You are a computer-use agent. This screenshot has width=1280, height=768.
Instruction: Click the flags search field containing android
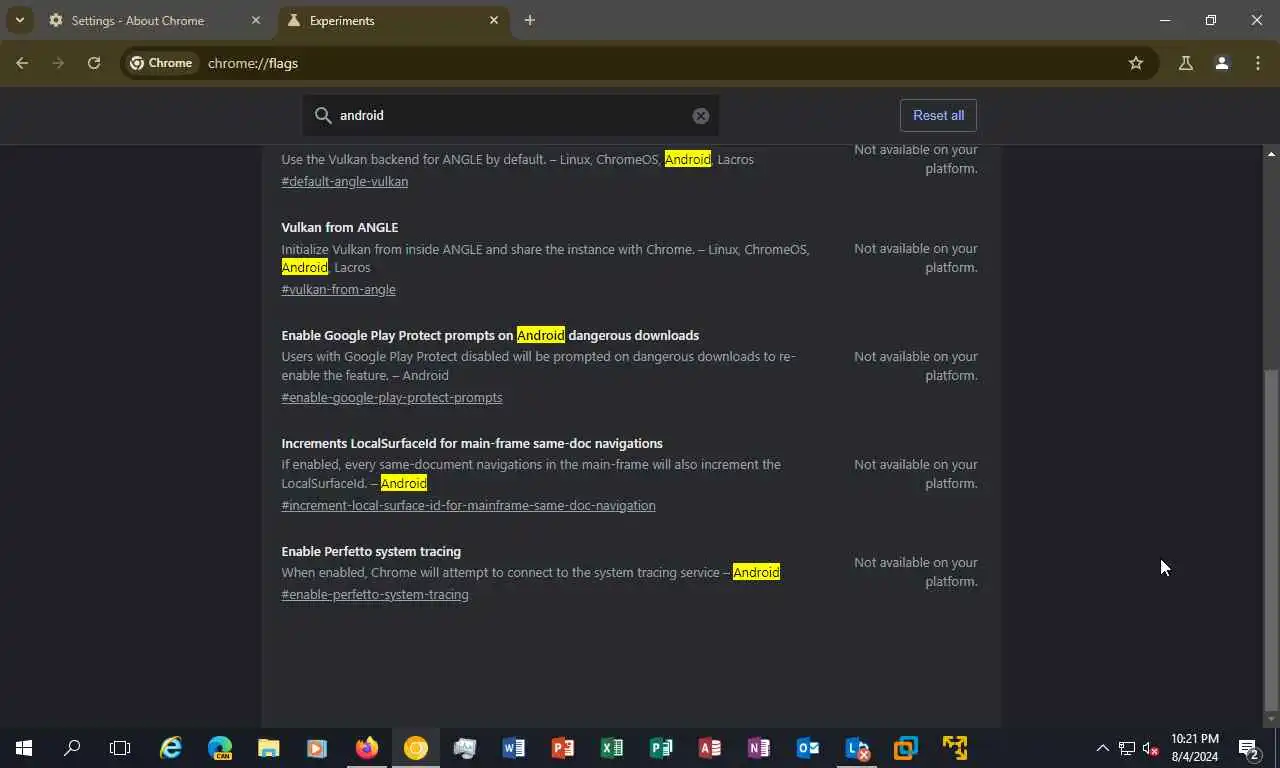[x=511, y=116]
